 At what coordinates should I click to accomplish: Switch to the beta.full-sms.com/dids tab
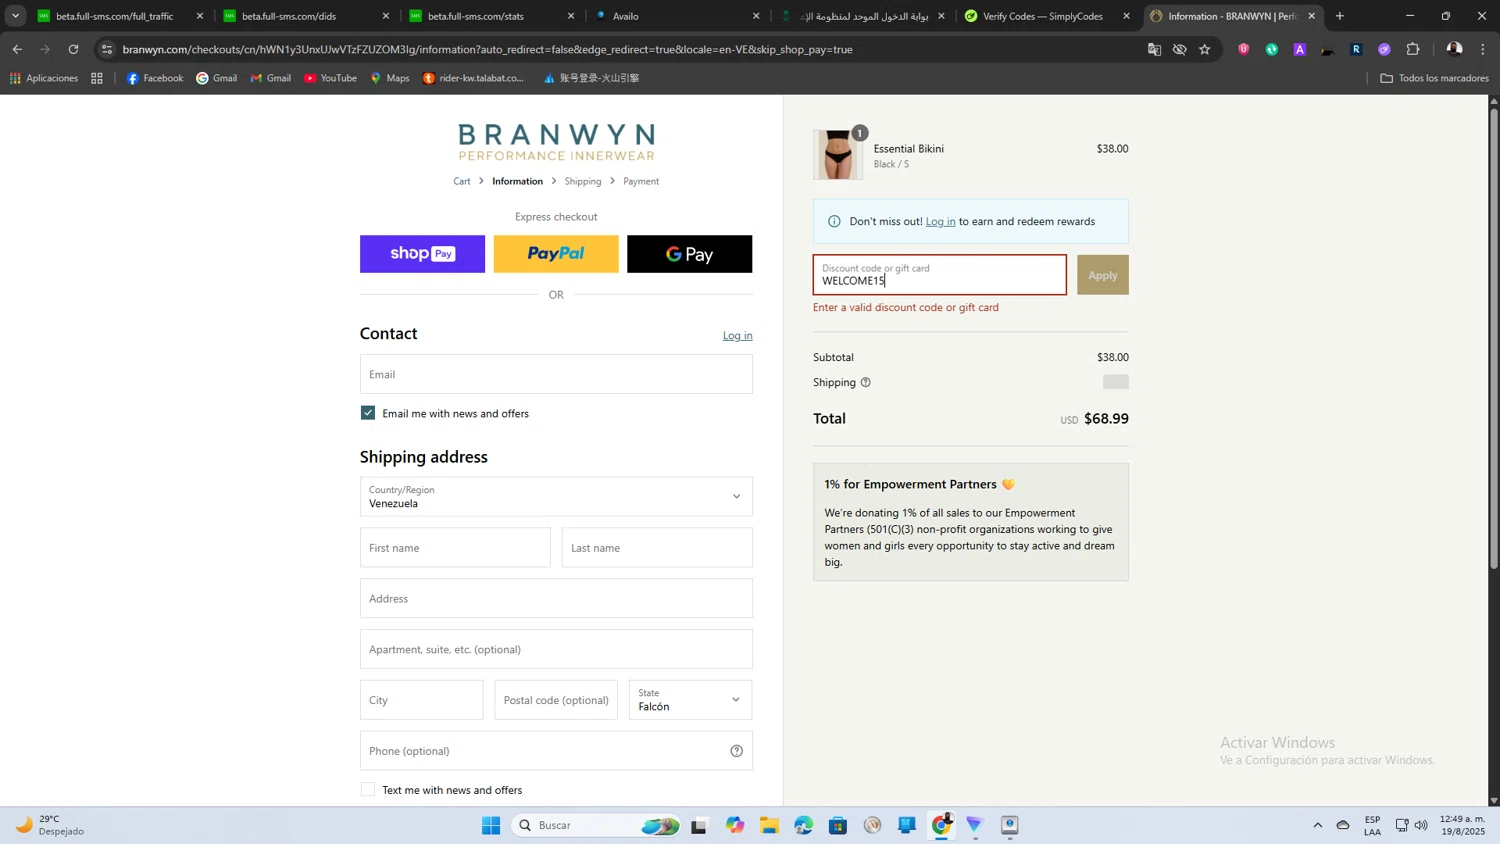(306, 16)
